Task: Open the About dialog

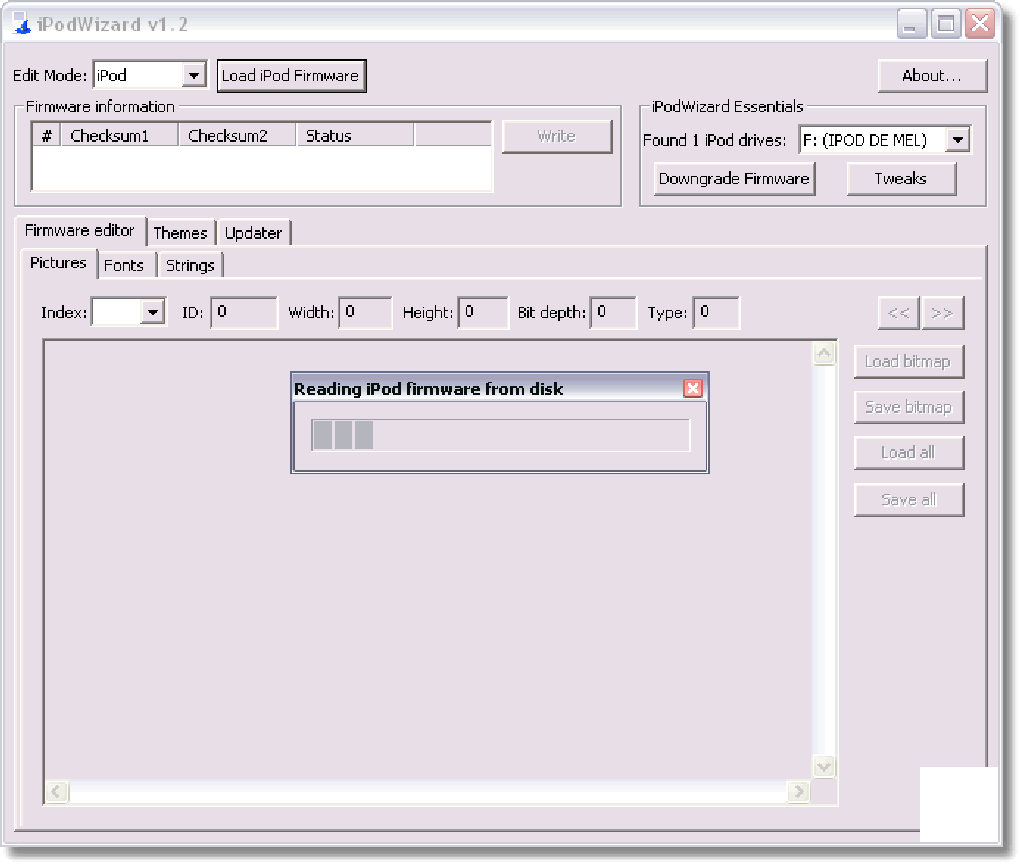Action: [x=932, y=75]
